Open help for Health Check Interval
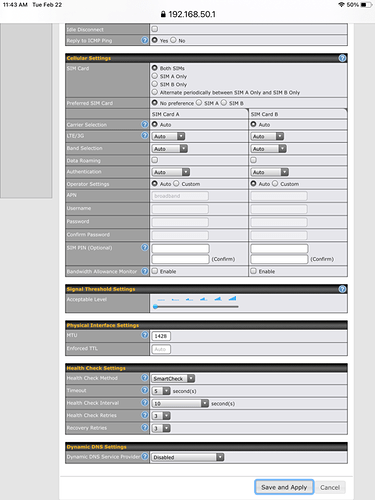The image size is (375, 500). [144, 403]
